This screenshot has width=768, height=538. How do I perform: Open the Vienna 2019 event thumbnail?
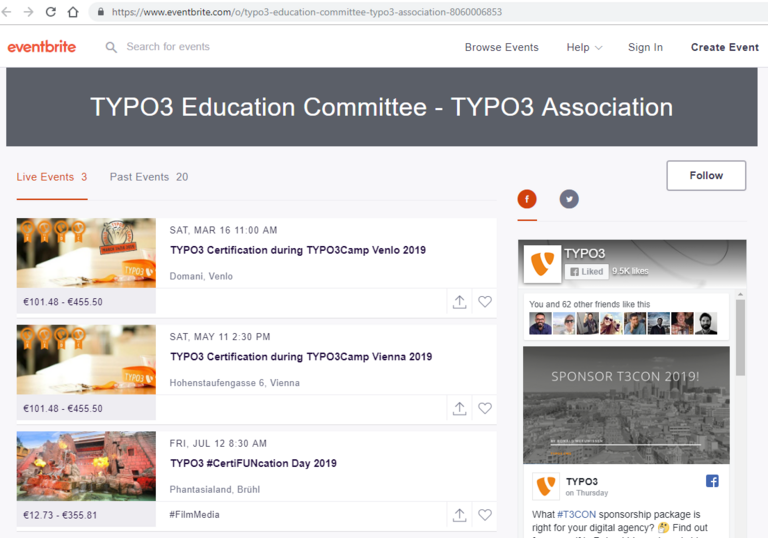[x=86, y=360]
